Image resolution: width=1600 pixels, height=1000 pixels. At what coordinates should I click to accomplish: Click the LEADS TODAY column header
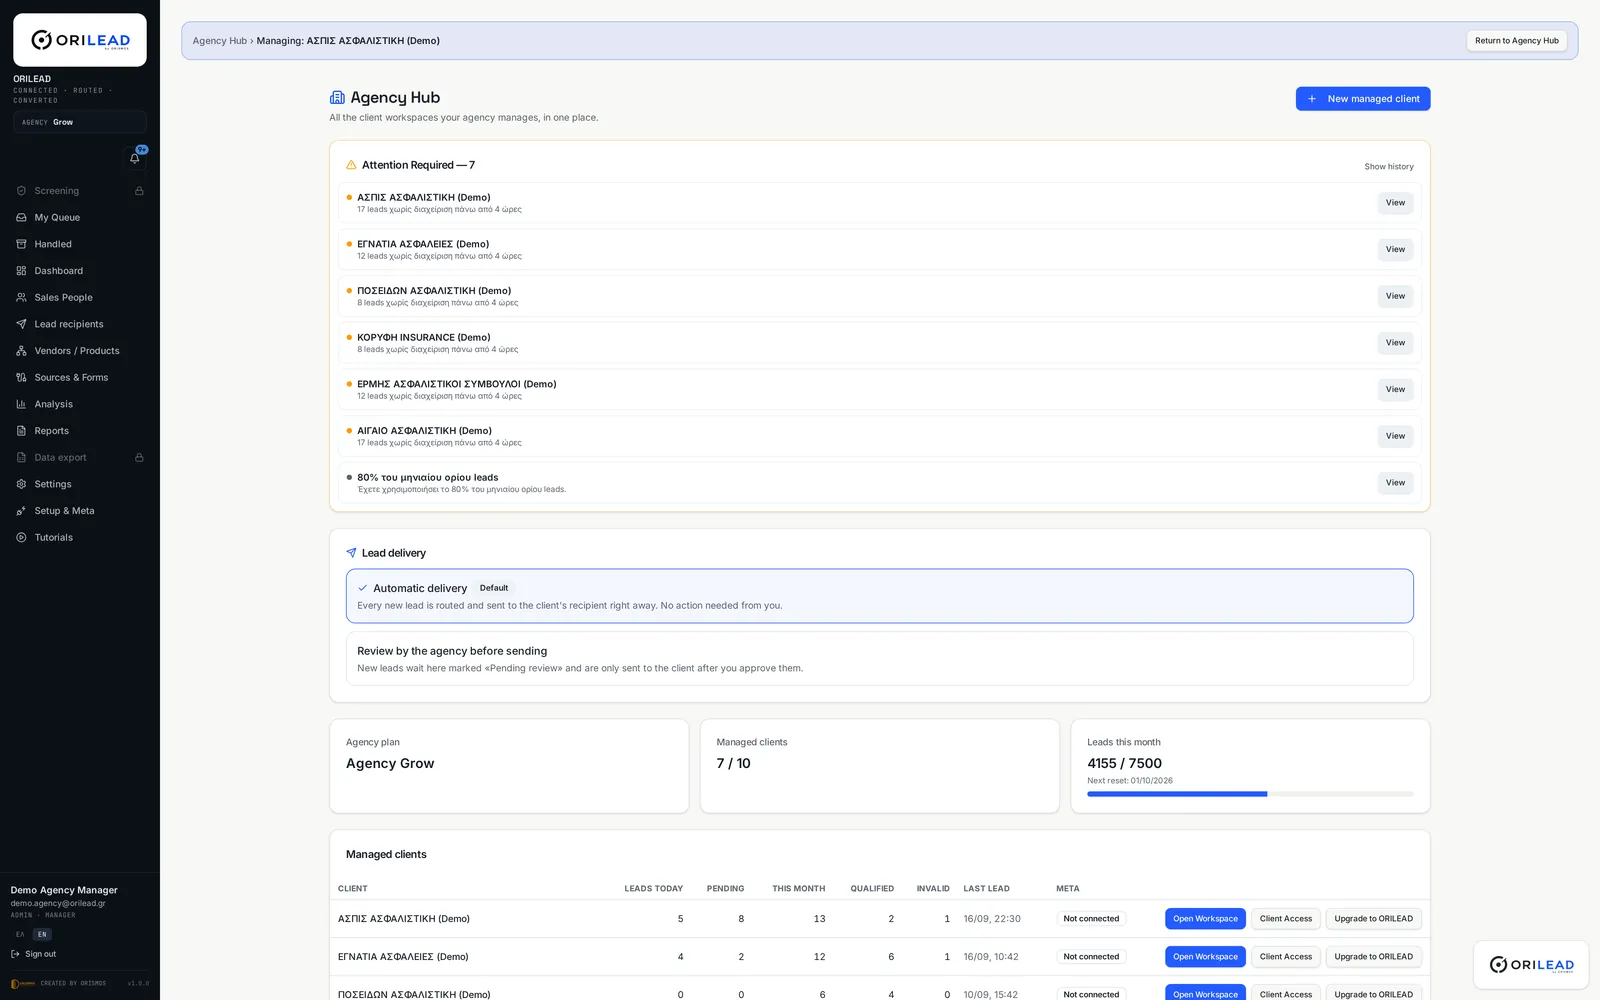click(653, 889)
